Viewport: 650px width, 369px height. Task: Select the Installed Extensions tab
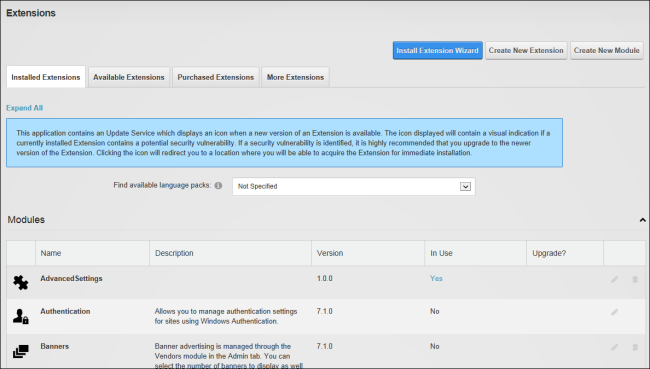pyautogui.click(x=46, y=77)
